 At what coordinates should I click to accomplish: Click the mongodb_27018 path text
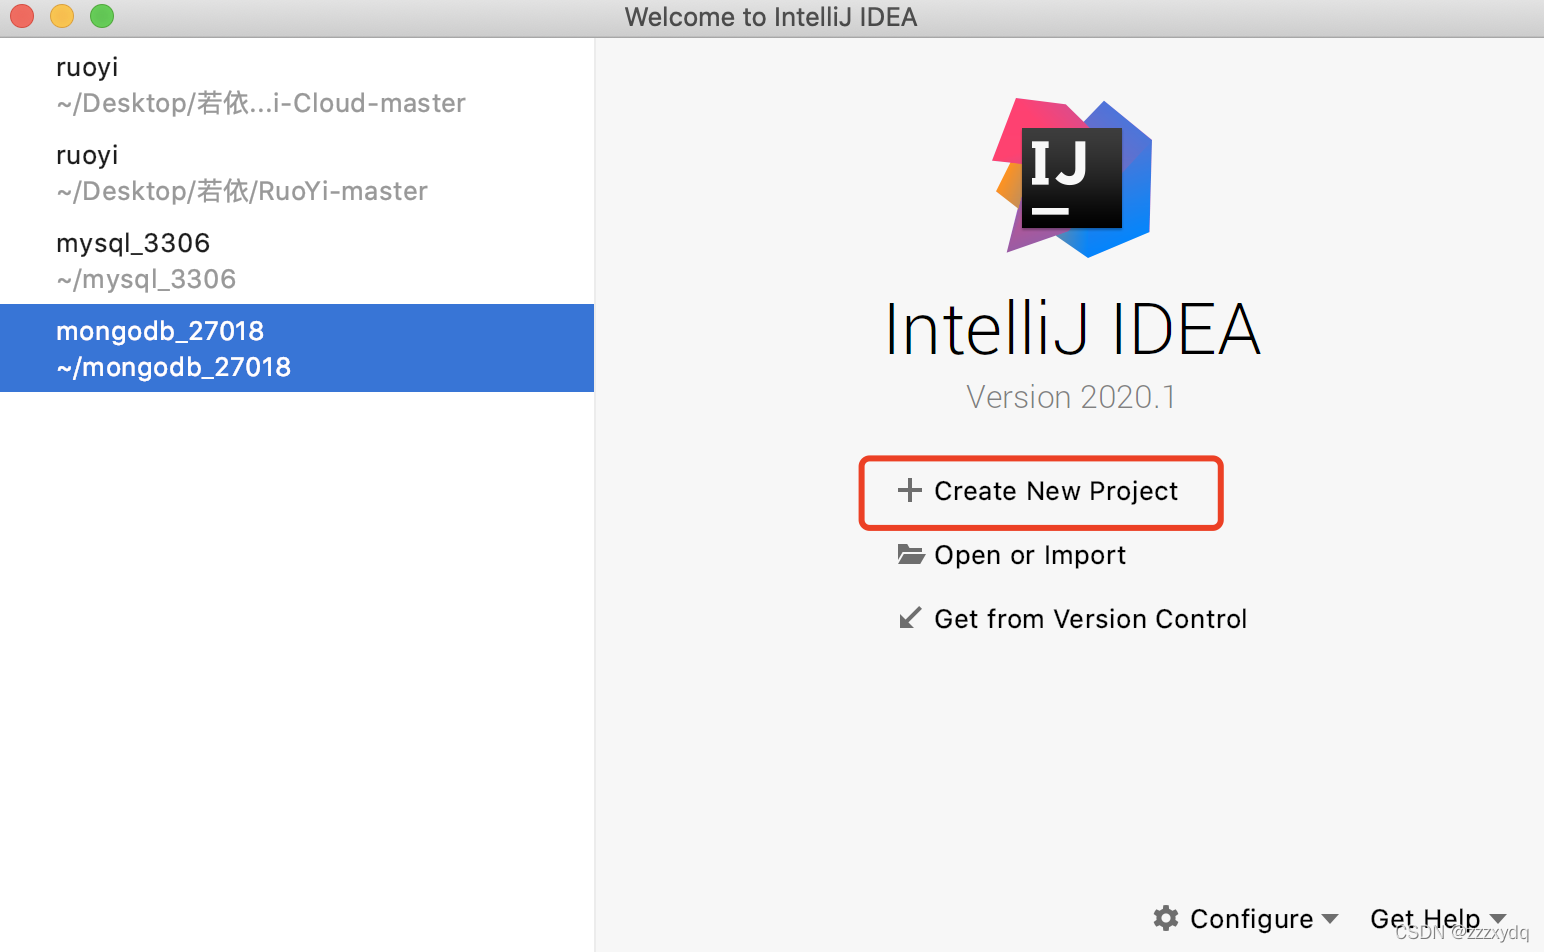click(173, 367)
